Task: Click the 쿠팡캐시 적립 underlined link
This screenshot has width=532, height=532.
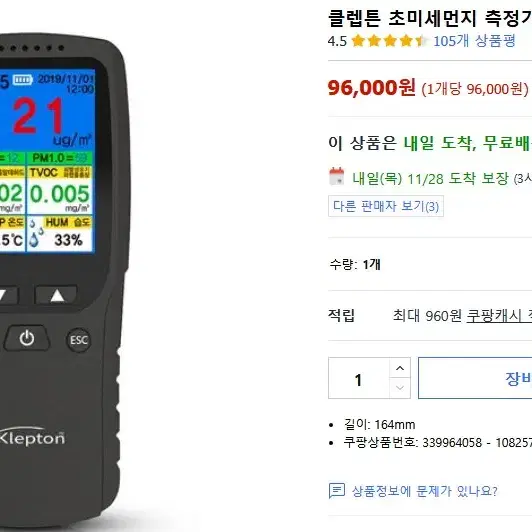Action: (x=499, y=316)
